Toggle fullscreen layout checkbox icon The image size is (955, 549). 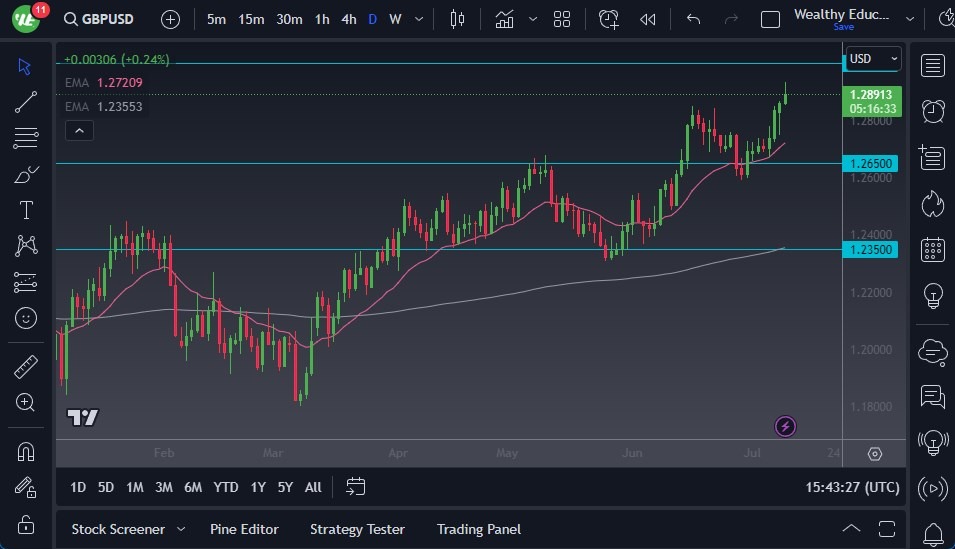tap(770, 19)
